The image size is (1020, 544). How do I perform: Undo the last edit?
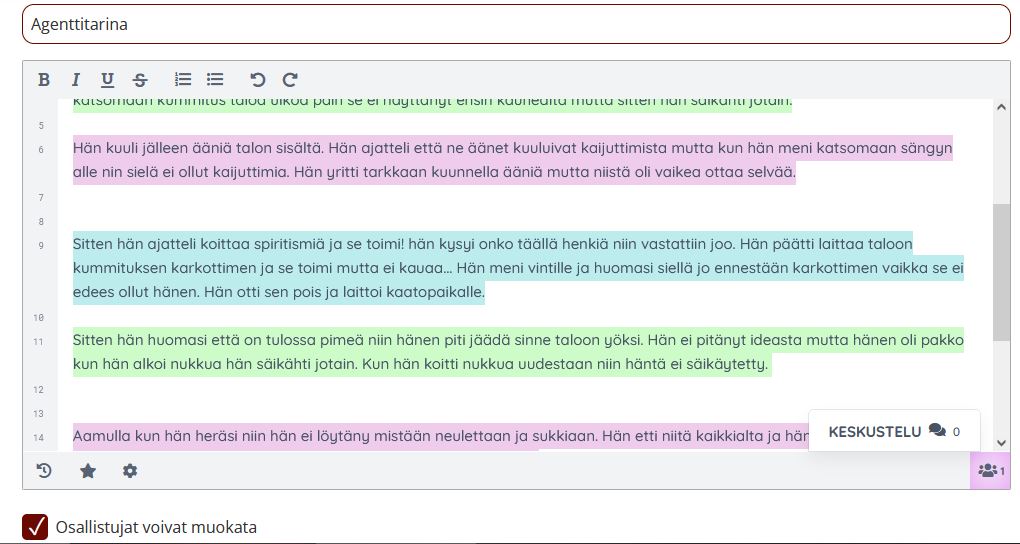point(258,80)
